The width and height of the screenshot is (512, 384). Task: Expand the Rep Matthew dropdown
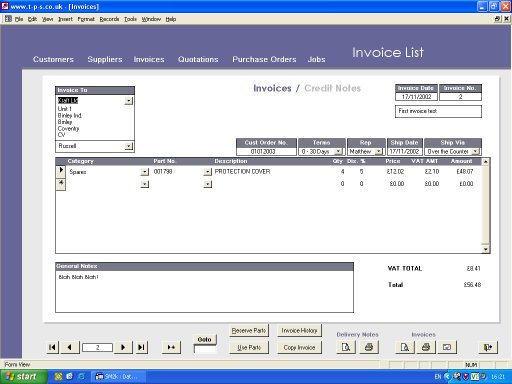[379, 151]
